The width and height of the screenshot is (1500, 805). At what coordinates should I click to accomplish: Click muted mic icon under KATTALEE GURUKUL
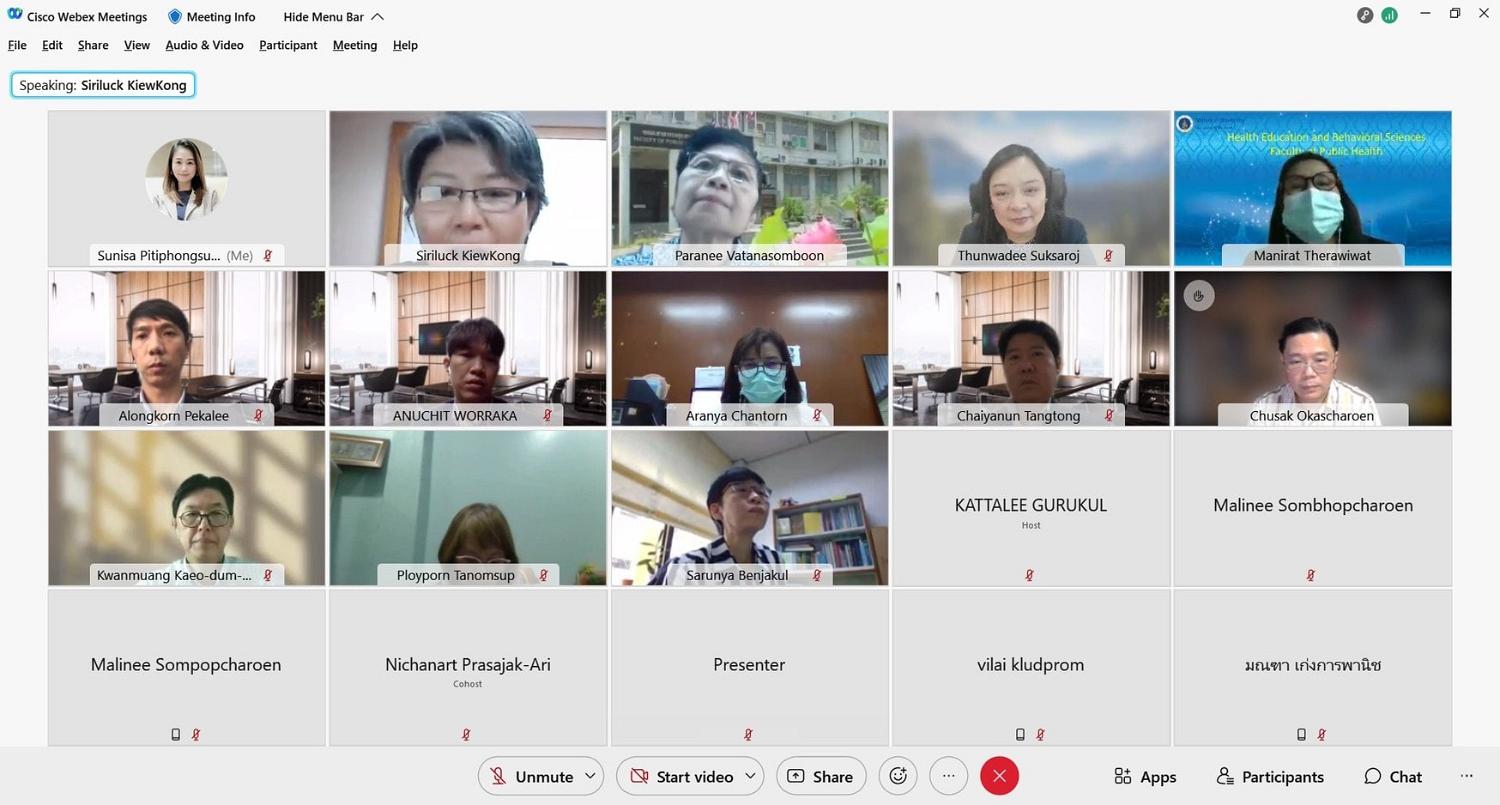click(1030, 575)
